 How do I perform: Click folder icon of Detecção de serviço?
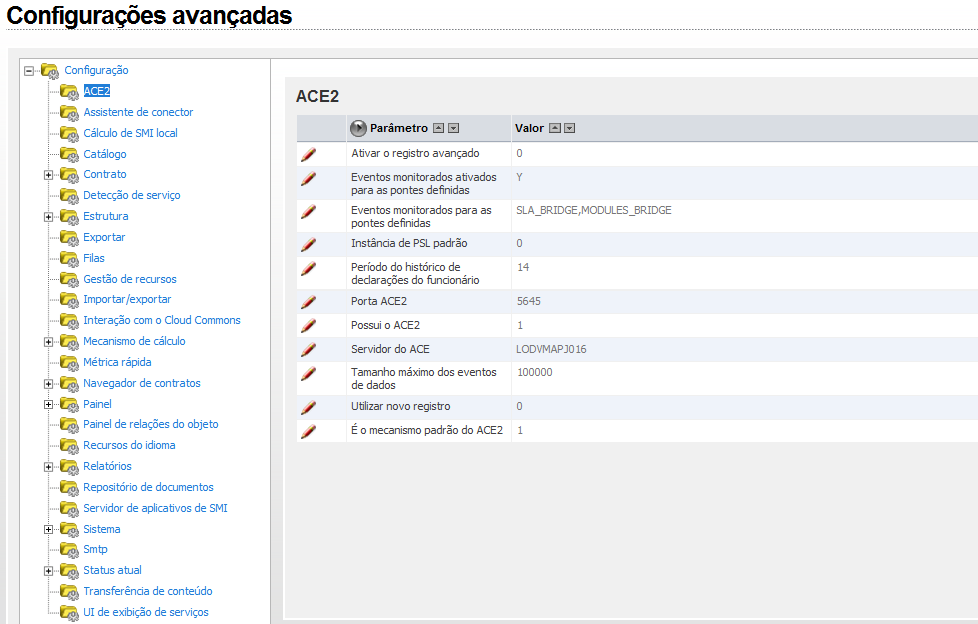69,196
